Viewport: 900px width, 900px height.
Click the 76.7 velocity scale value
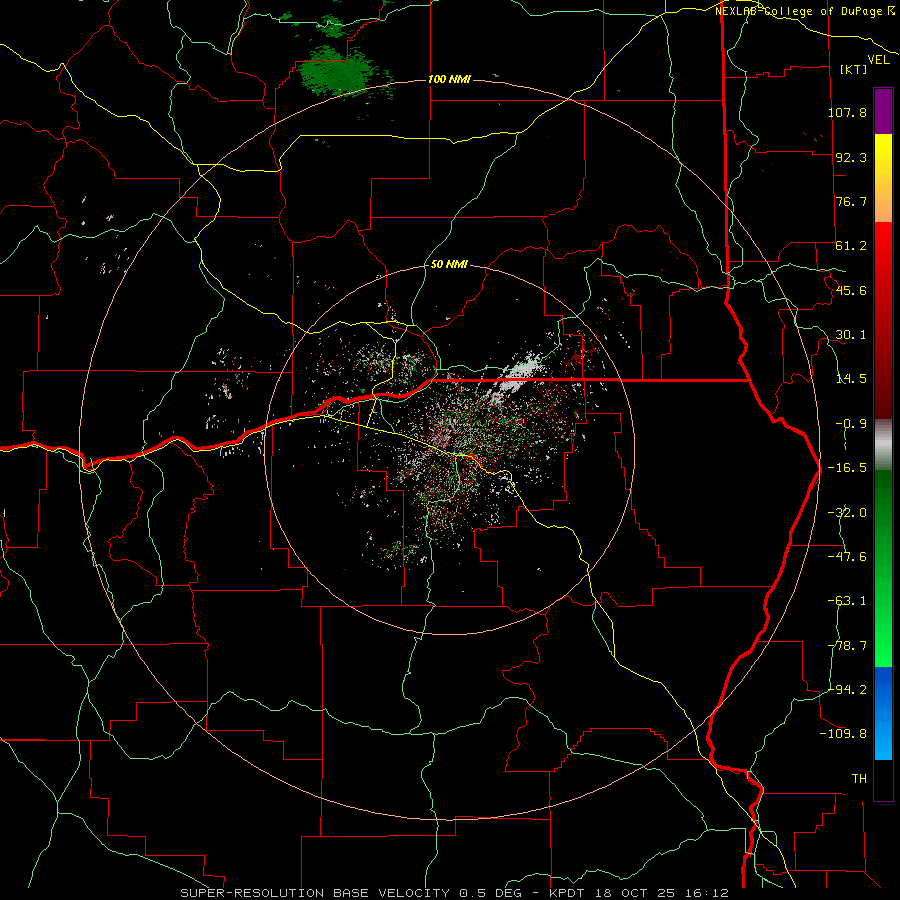point(851,201)
